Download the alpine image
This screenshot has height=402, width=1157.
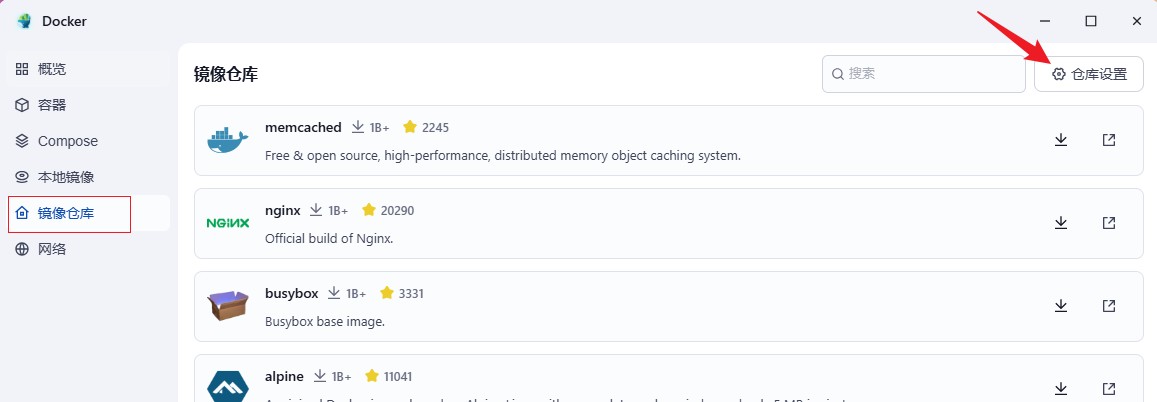click(1061, 388)
